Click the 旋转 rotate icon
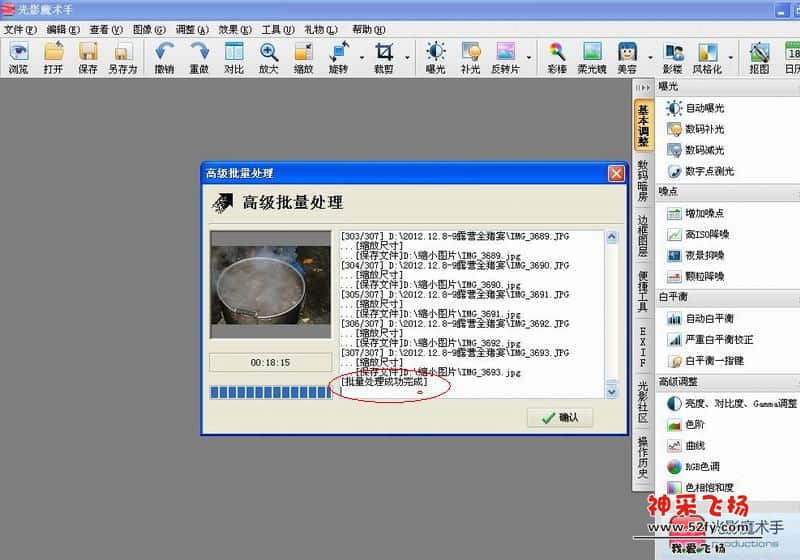Viewport: 800px width, 560px height. [x=338, y=58]
